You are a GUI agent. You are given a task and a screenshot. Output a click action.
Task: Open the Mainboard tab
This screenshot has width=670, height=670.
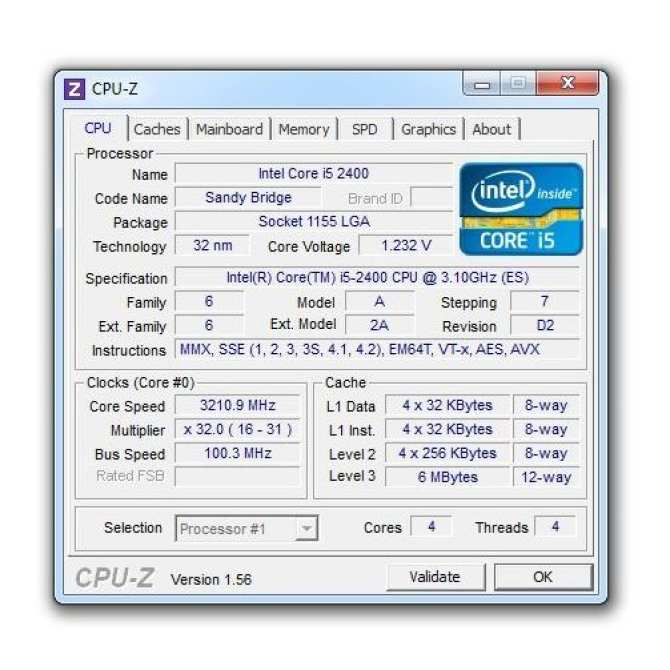(229, 129)
